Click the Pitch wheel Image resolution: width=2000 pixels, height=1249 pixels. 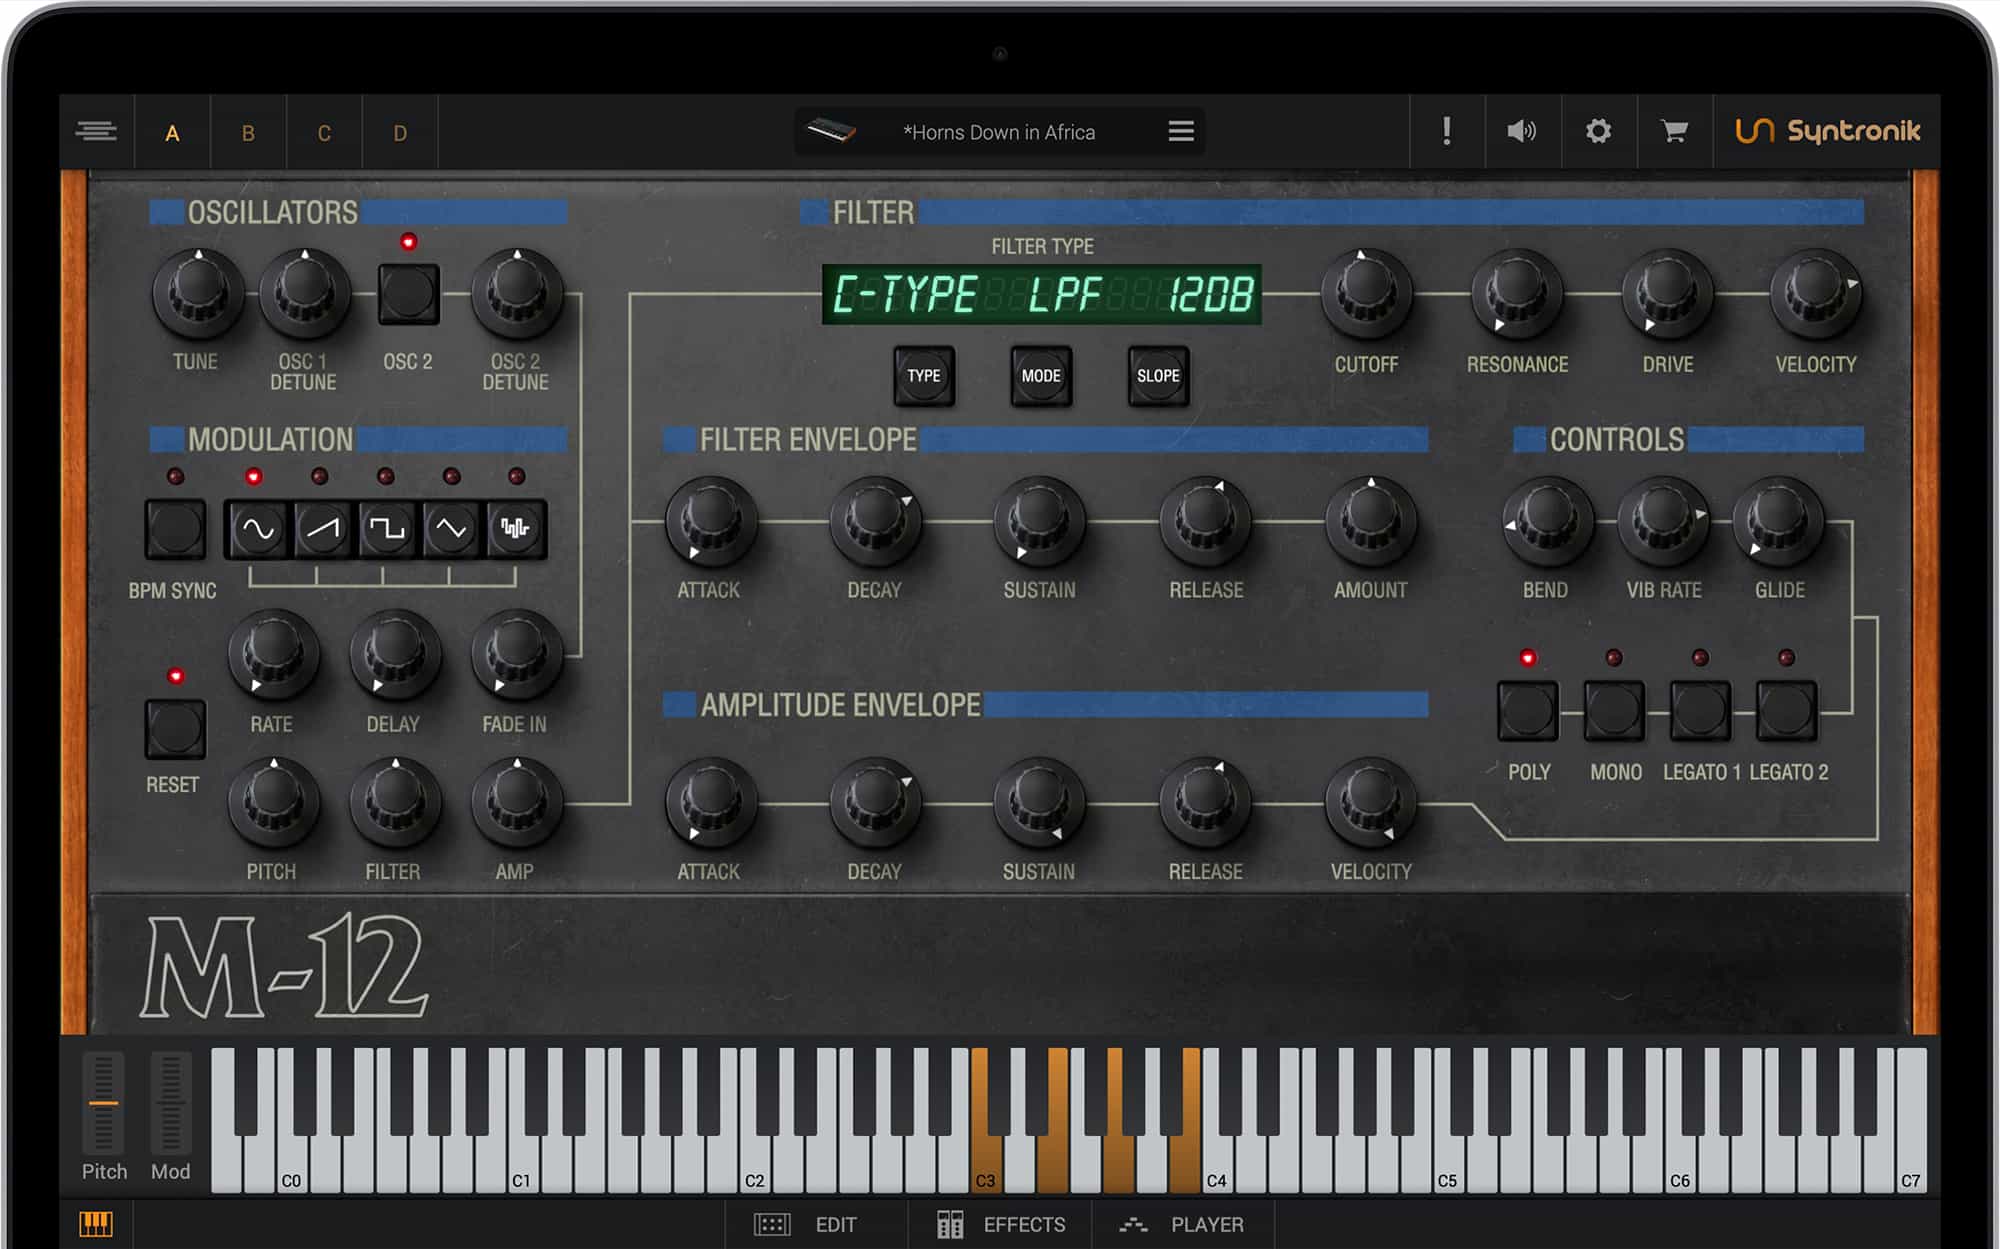pos(103,1102)
